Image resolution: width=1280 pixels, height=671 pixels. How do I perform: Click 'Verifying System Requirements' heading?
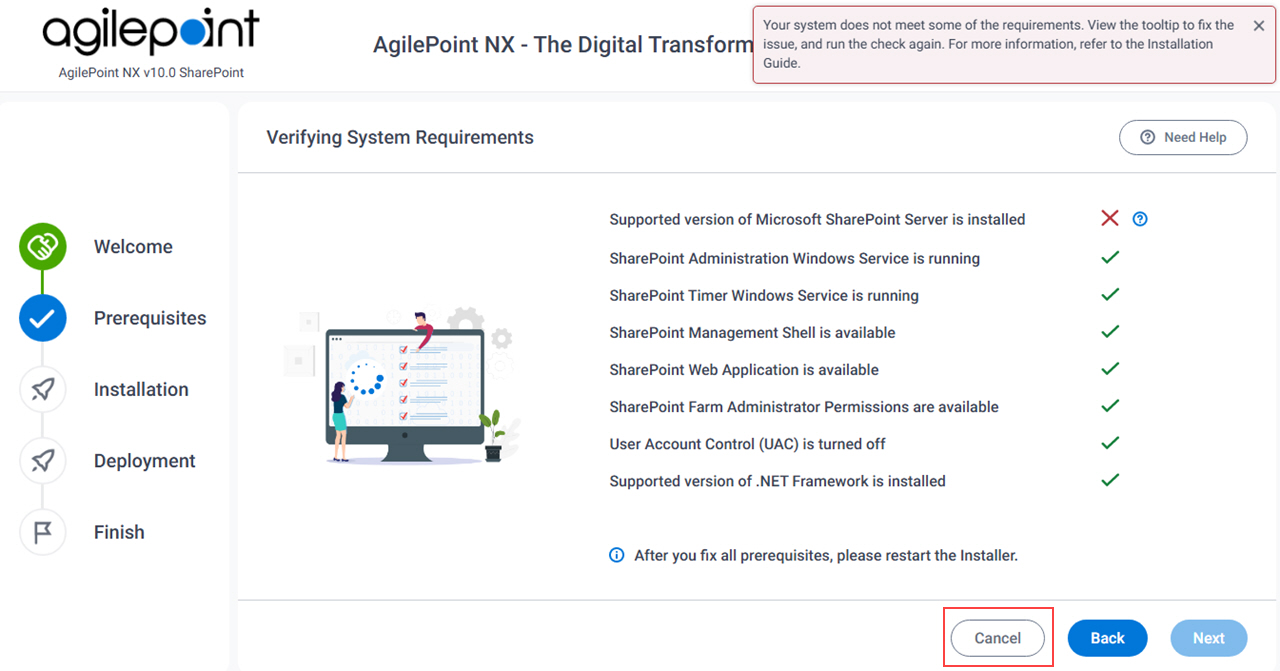[x=400, y=137]
